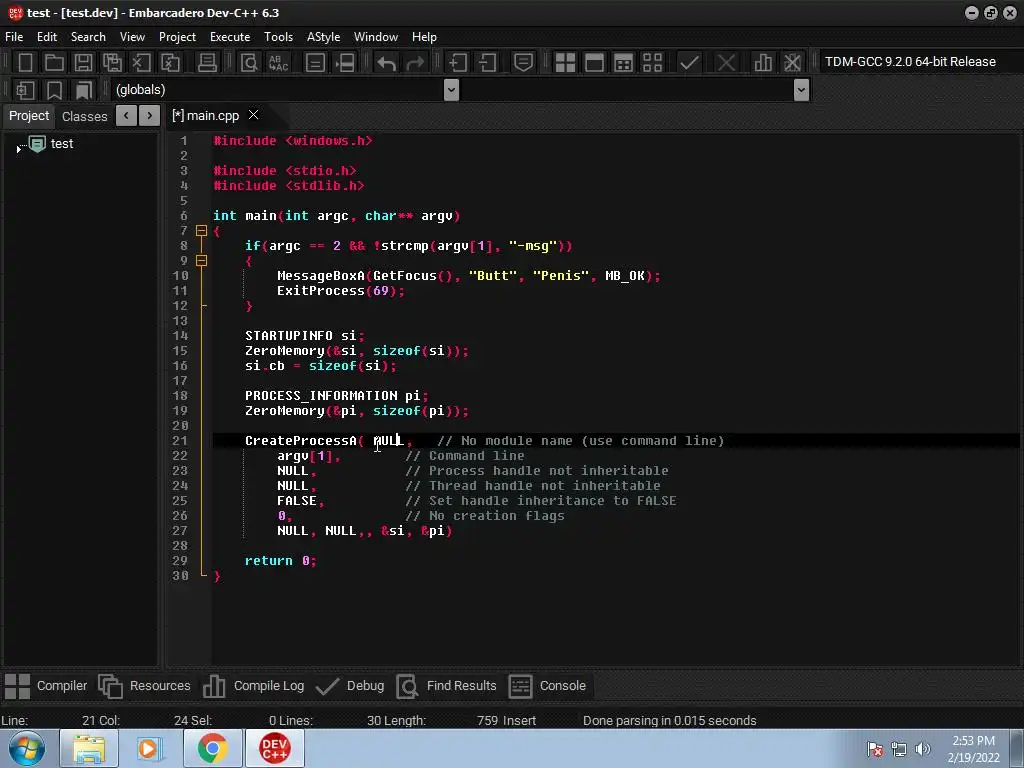Viewport: 1024px width, 768px height.
Task: Click the Delete profiling information icon
Action: pyautogui.click(x=792, y=62)
